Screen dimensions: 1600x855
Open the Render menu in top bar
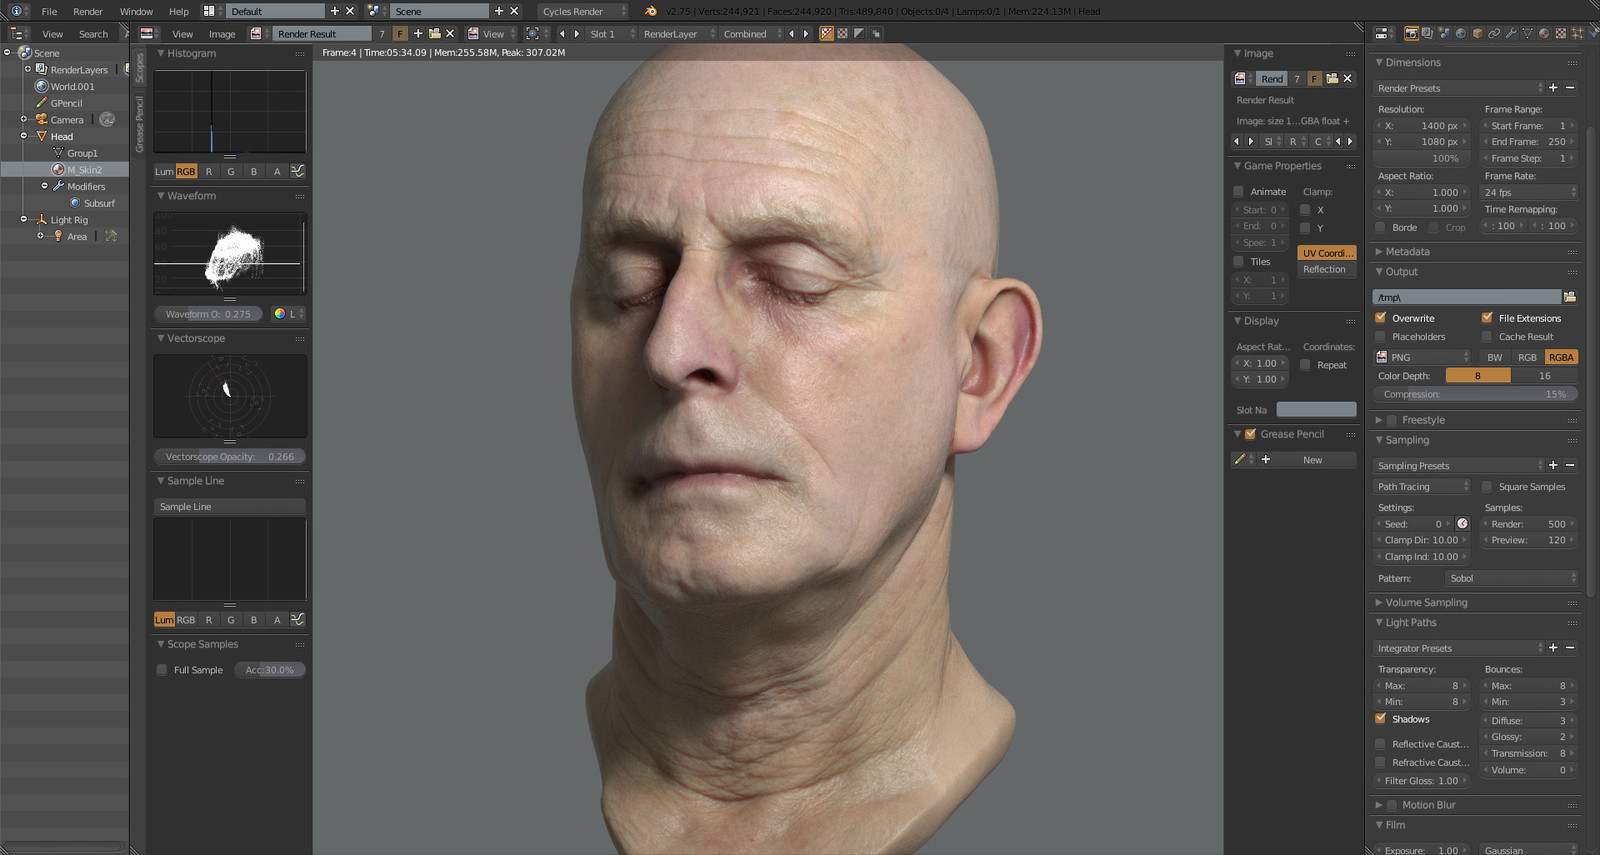pos(88,11)
